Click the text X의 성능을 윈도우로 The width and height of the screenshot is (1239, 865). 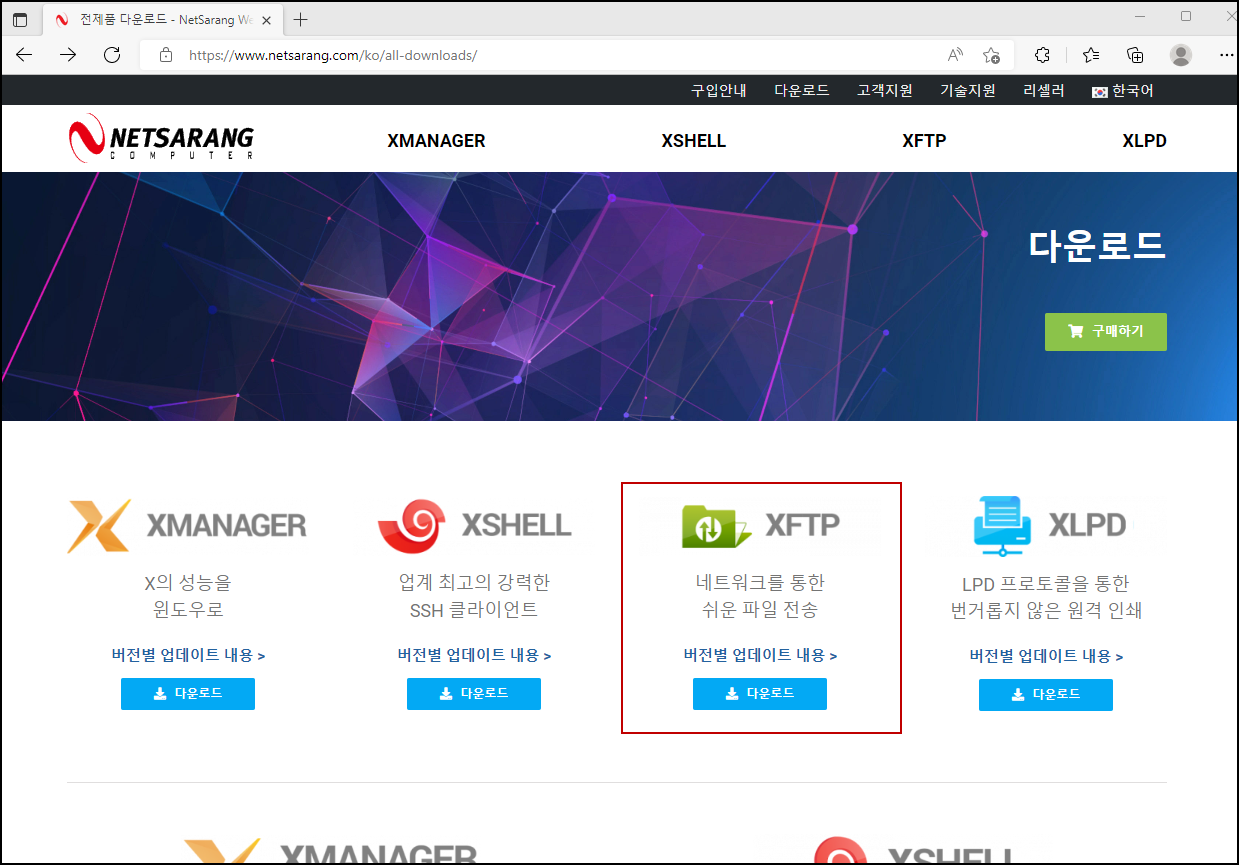tap(188, 596)
